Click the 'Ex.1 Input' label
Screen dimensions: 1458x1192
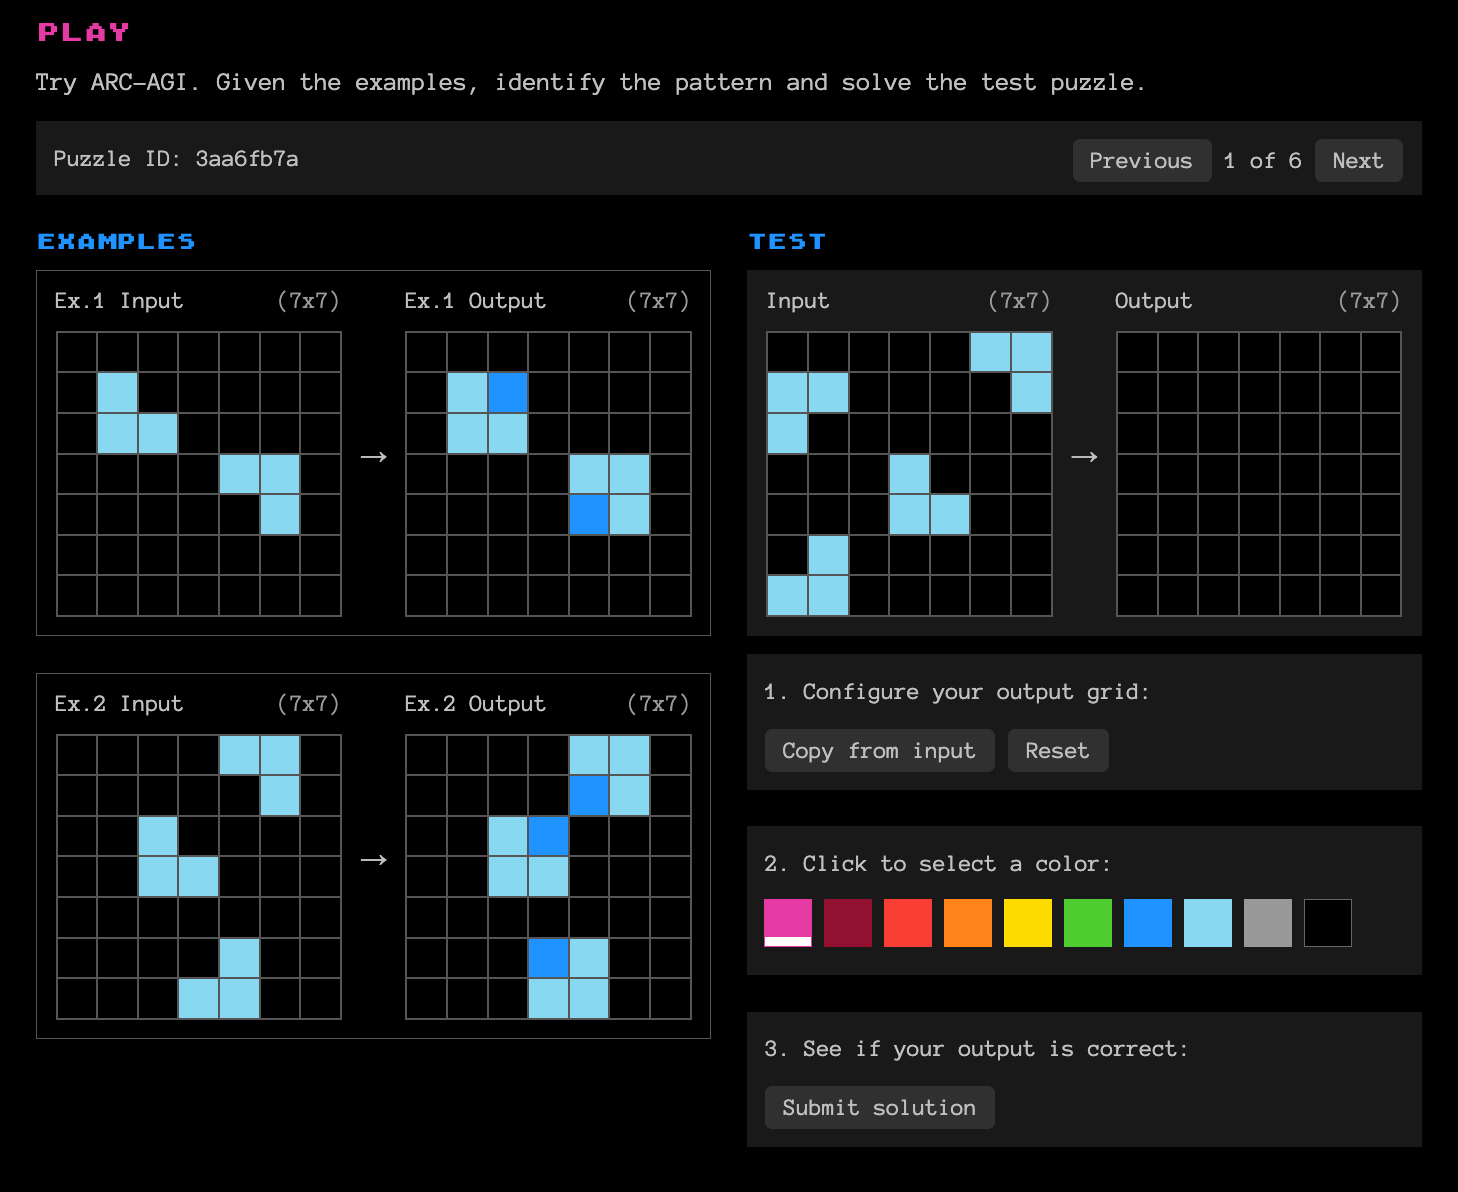119,301
